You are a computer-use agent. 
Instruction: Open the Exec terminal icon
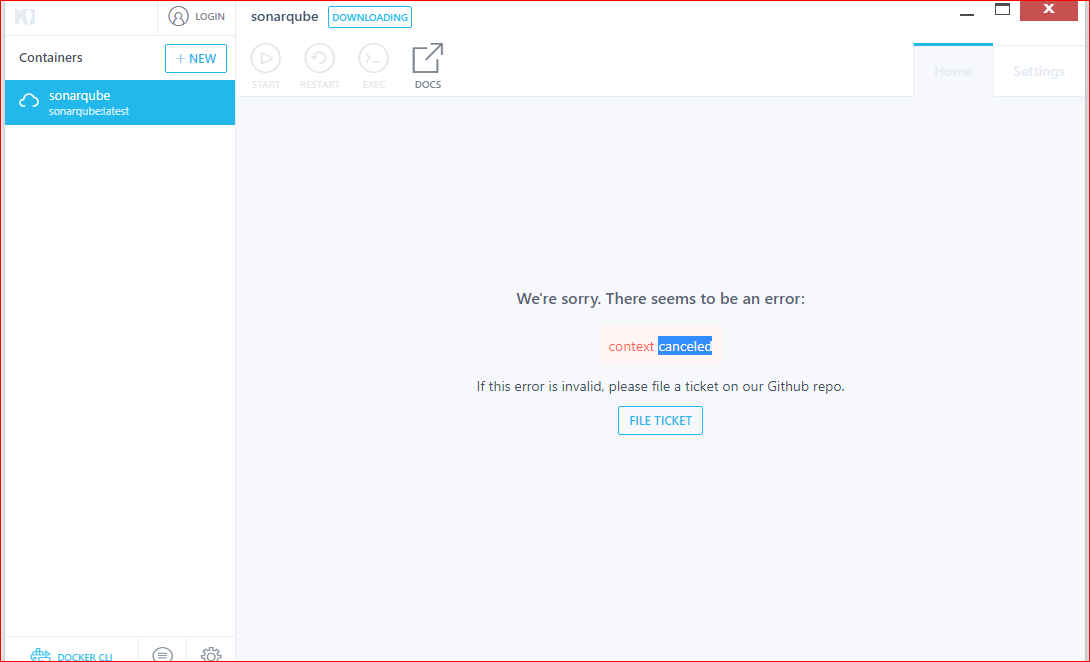coord(374,59)
